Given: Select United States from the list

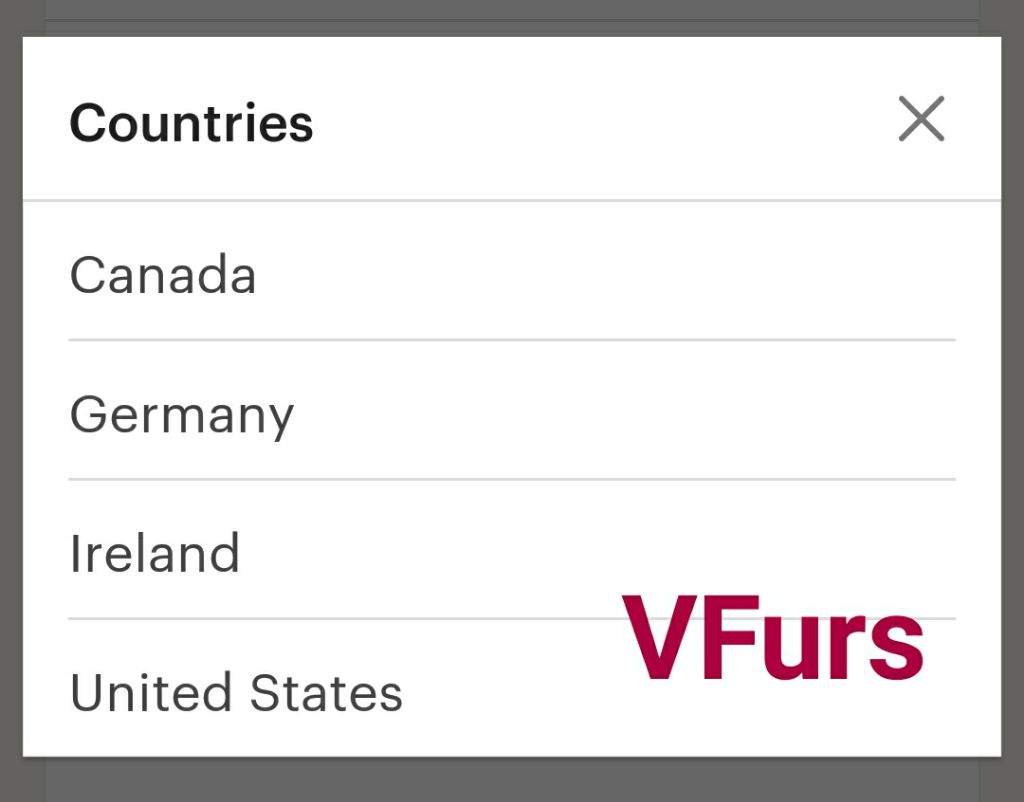Looking at the screenshot, I should [x=236, y=692].
